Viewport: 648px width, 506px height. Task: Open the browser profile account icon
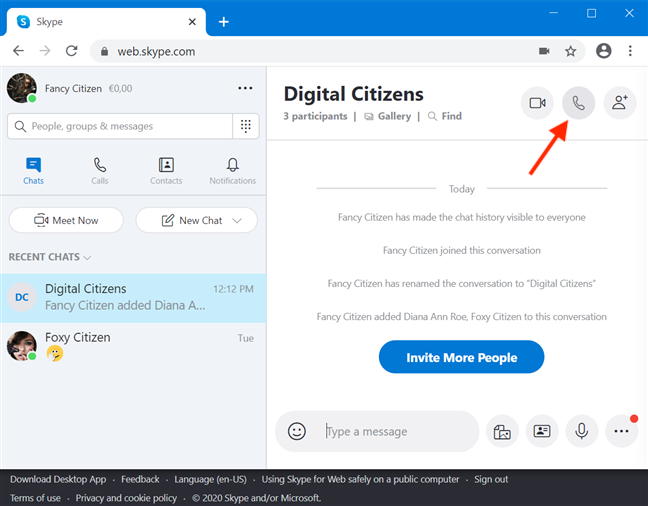[x=603, y=51]
